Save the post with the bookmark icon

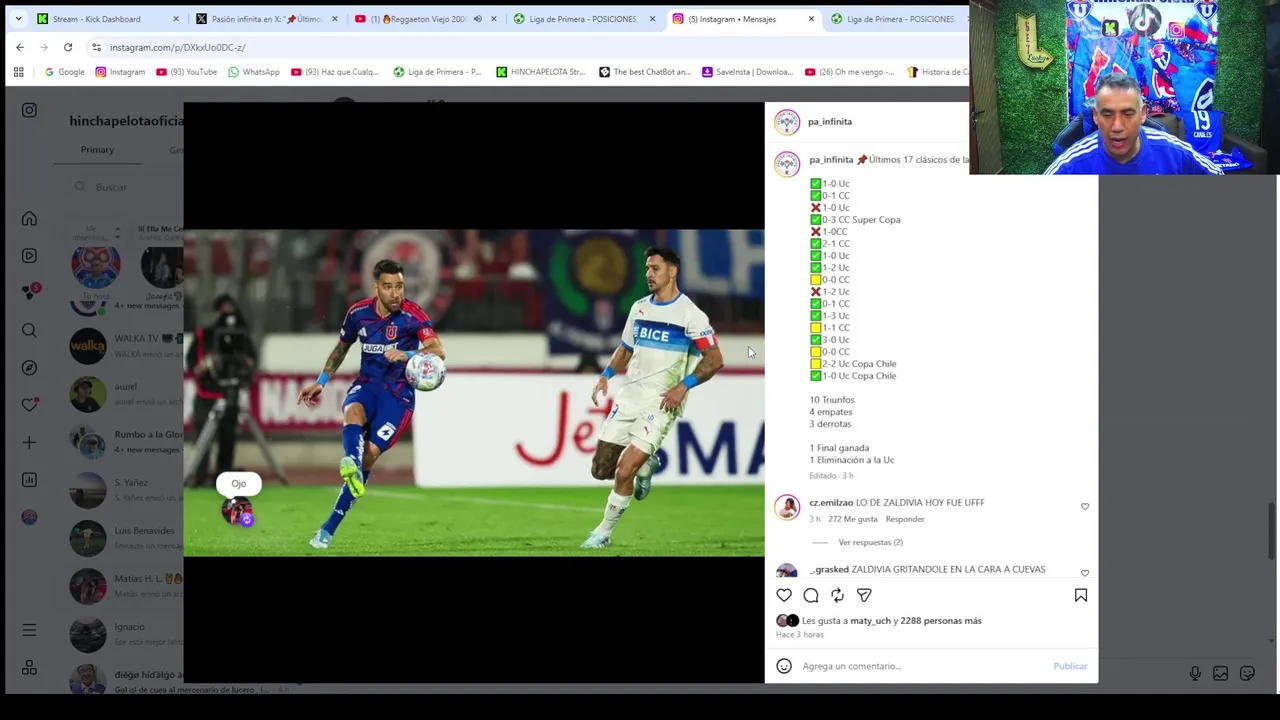pyautogui.click(x=1081, y=595)
